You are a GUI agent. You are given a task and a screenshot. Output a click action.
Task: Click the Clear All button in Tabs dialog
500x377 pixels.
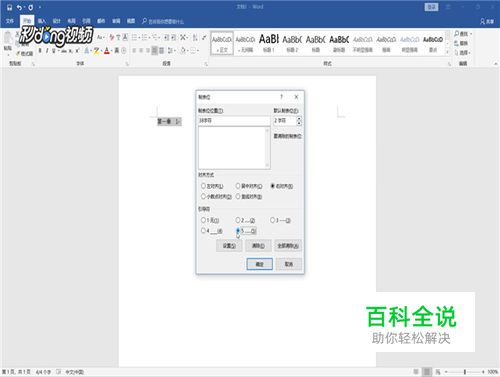(x=288, y=246)
